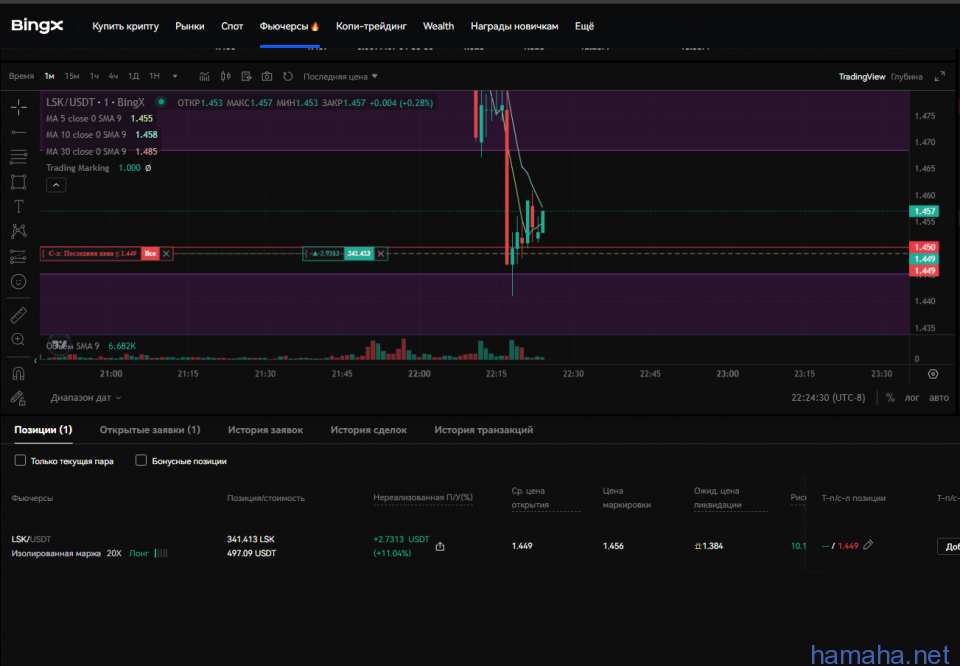This screenshot has width=960, height=666.
Task: Toggle авто scale mode
Action: coord(939,398)
